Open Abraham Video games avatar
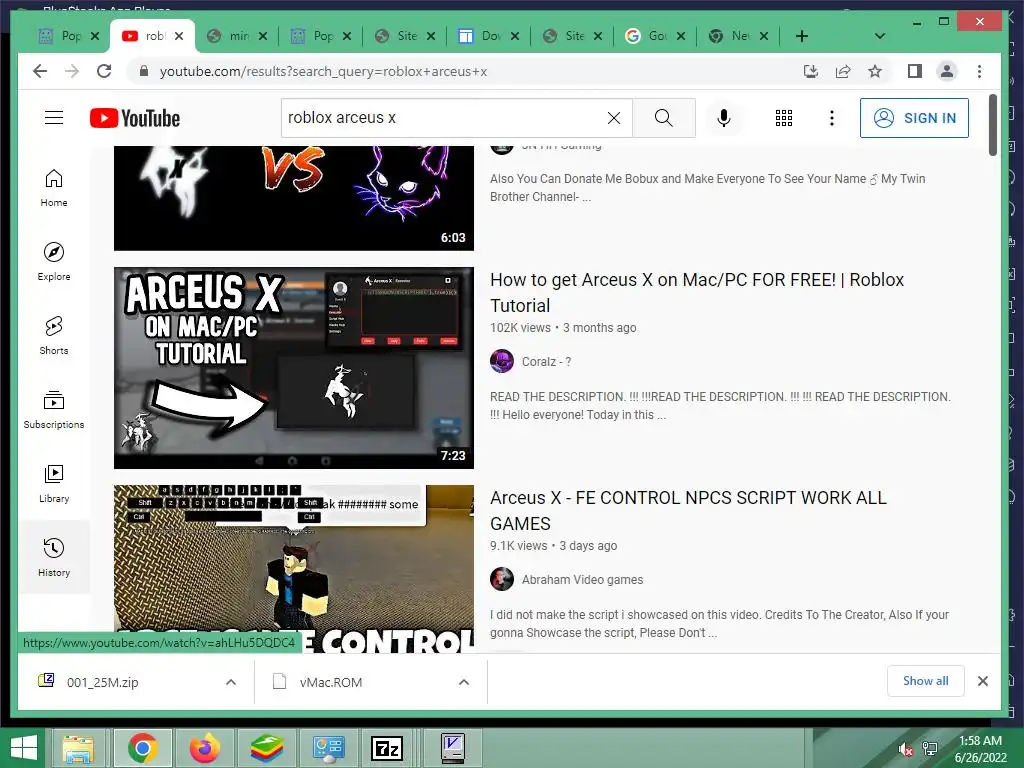1024x768 pixels. click(502, 579)
